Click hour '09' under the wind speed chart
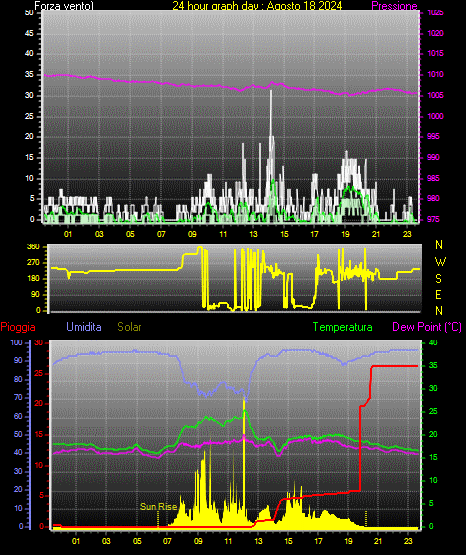 click(x=192, y=234)
